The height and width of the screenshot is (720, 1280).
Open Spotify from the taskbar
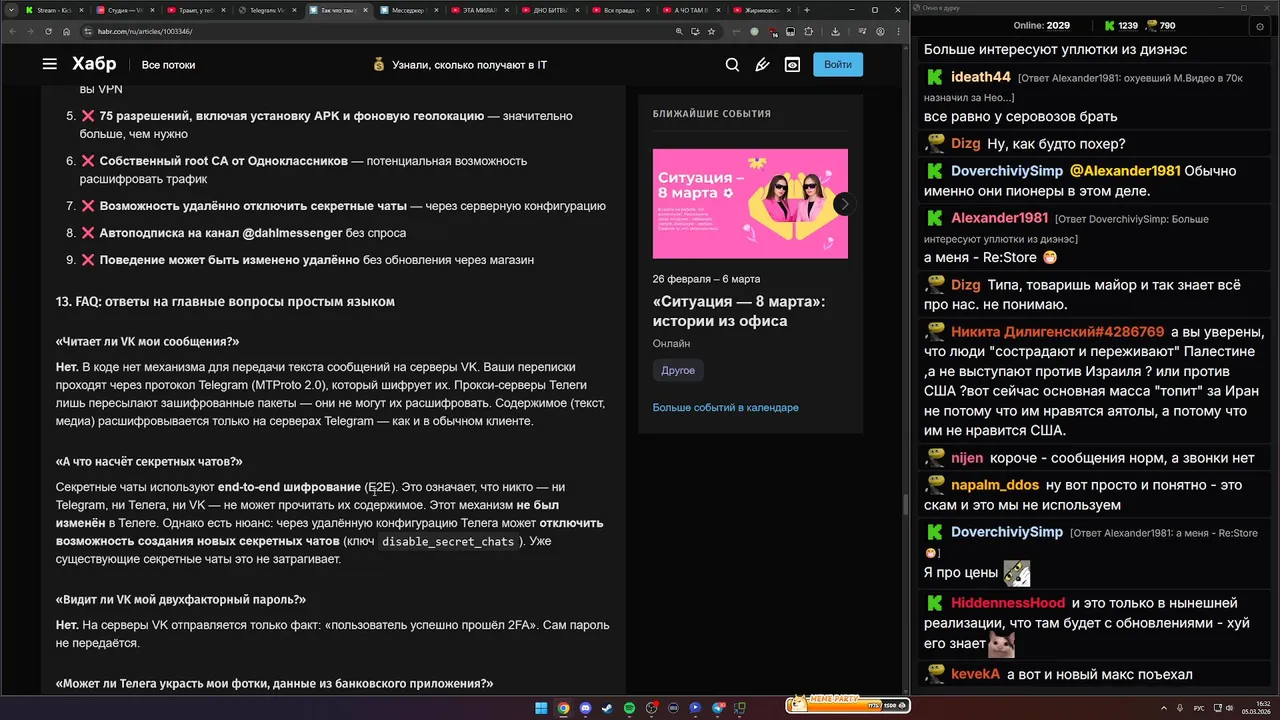[x=629, y=708]
